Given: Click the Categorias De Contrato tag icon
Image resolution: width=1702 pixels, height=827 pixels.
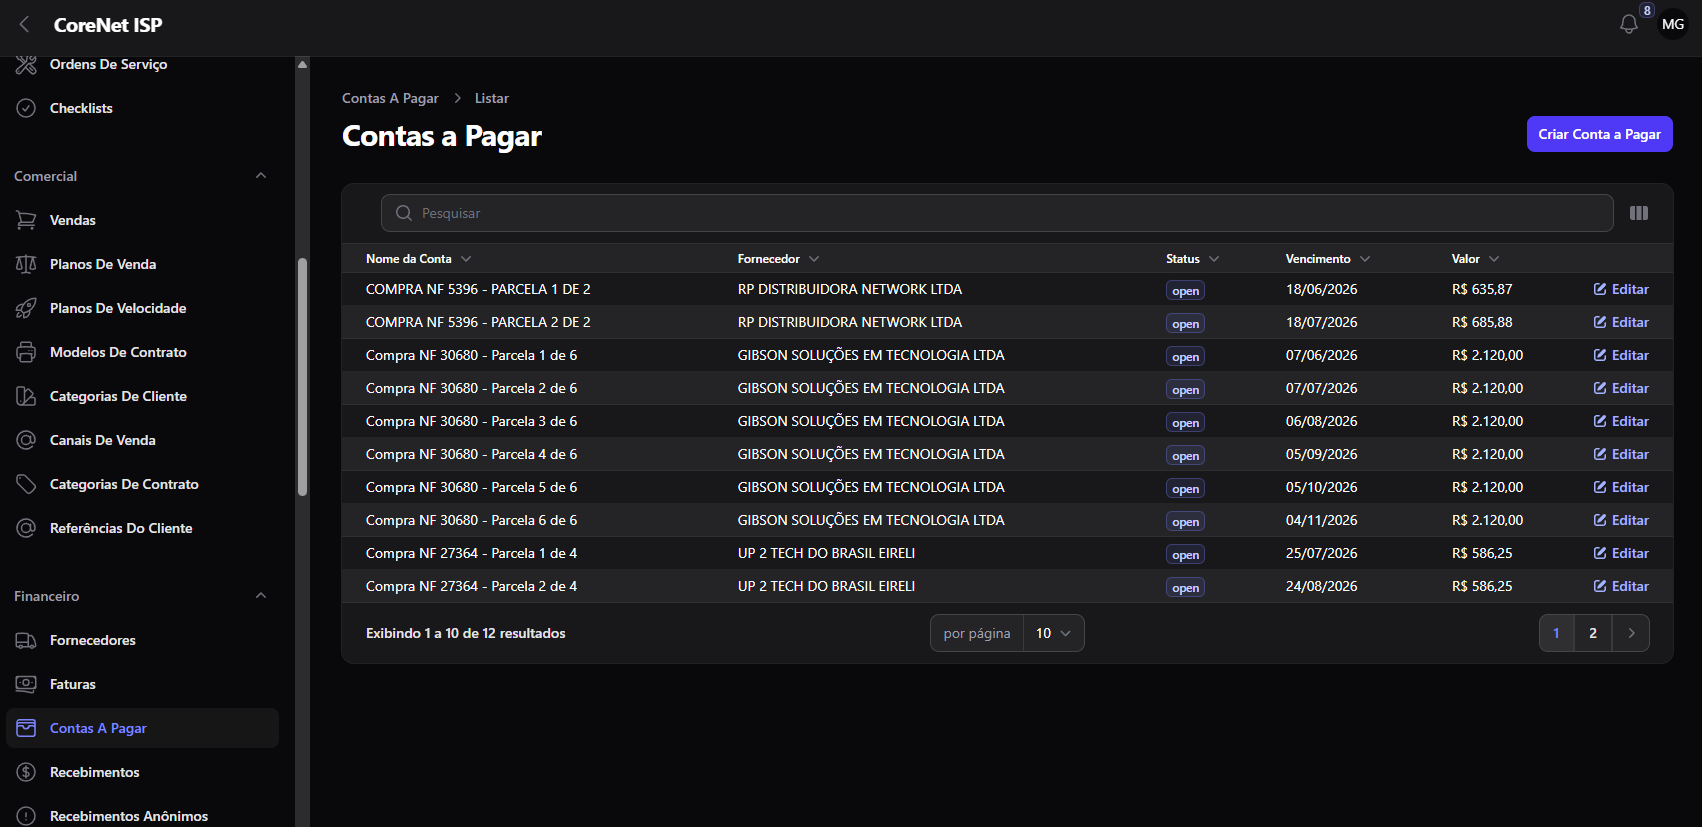Looking at the screenshot, I should pos(26,484).
